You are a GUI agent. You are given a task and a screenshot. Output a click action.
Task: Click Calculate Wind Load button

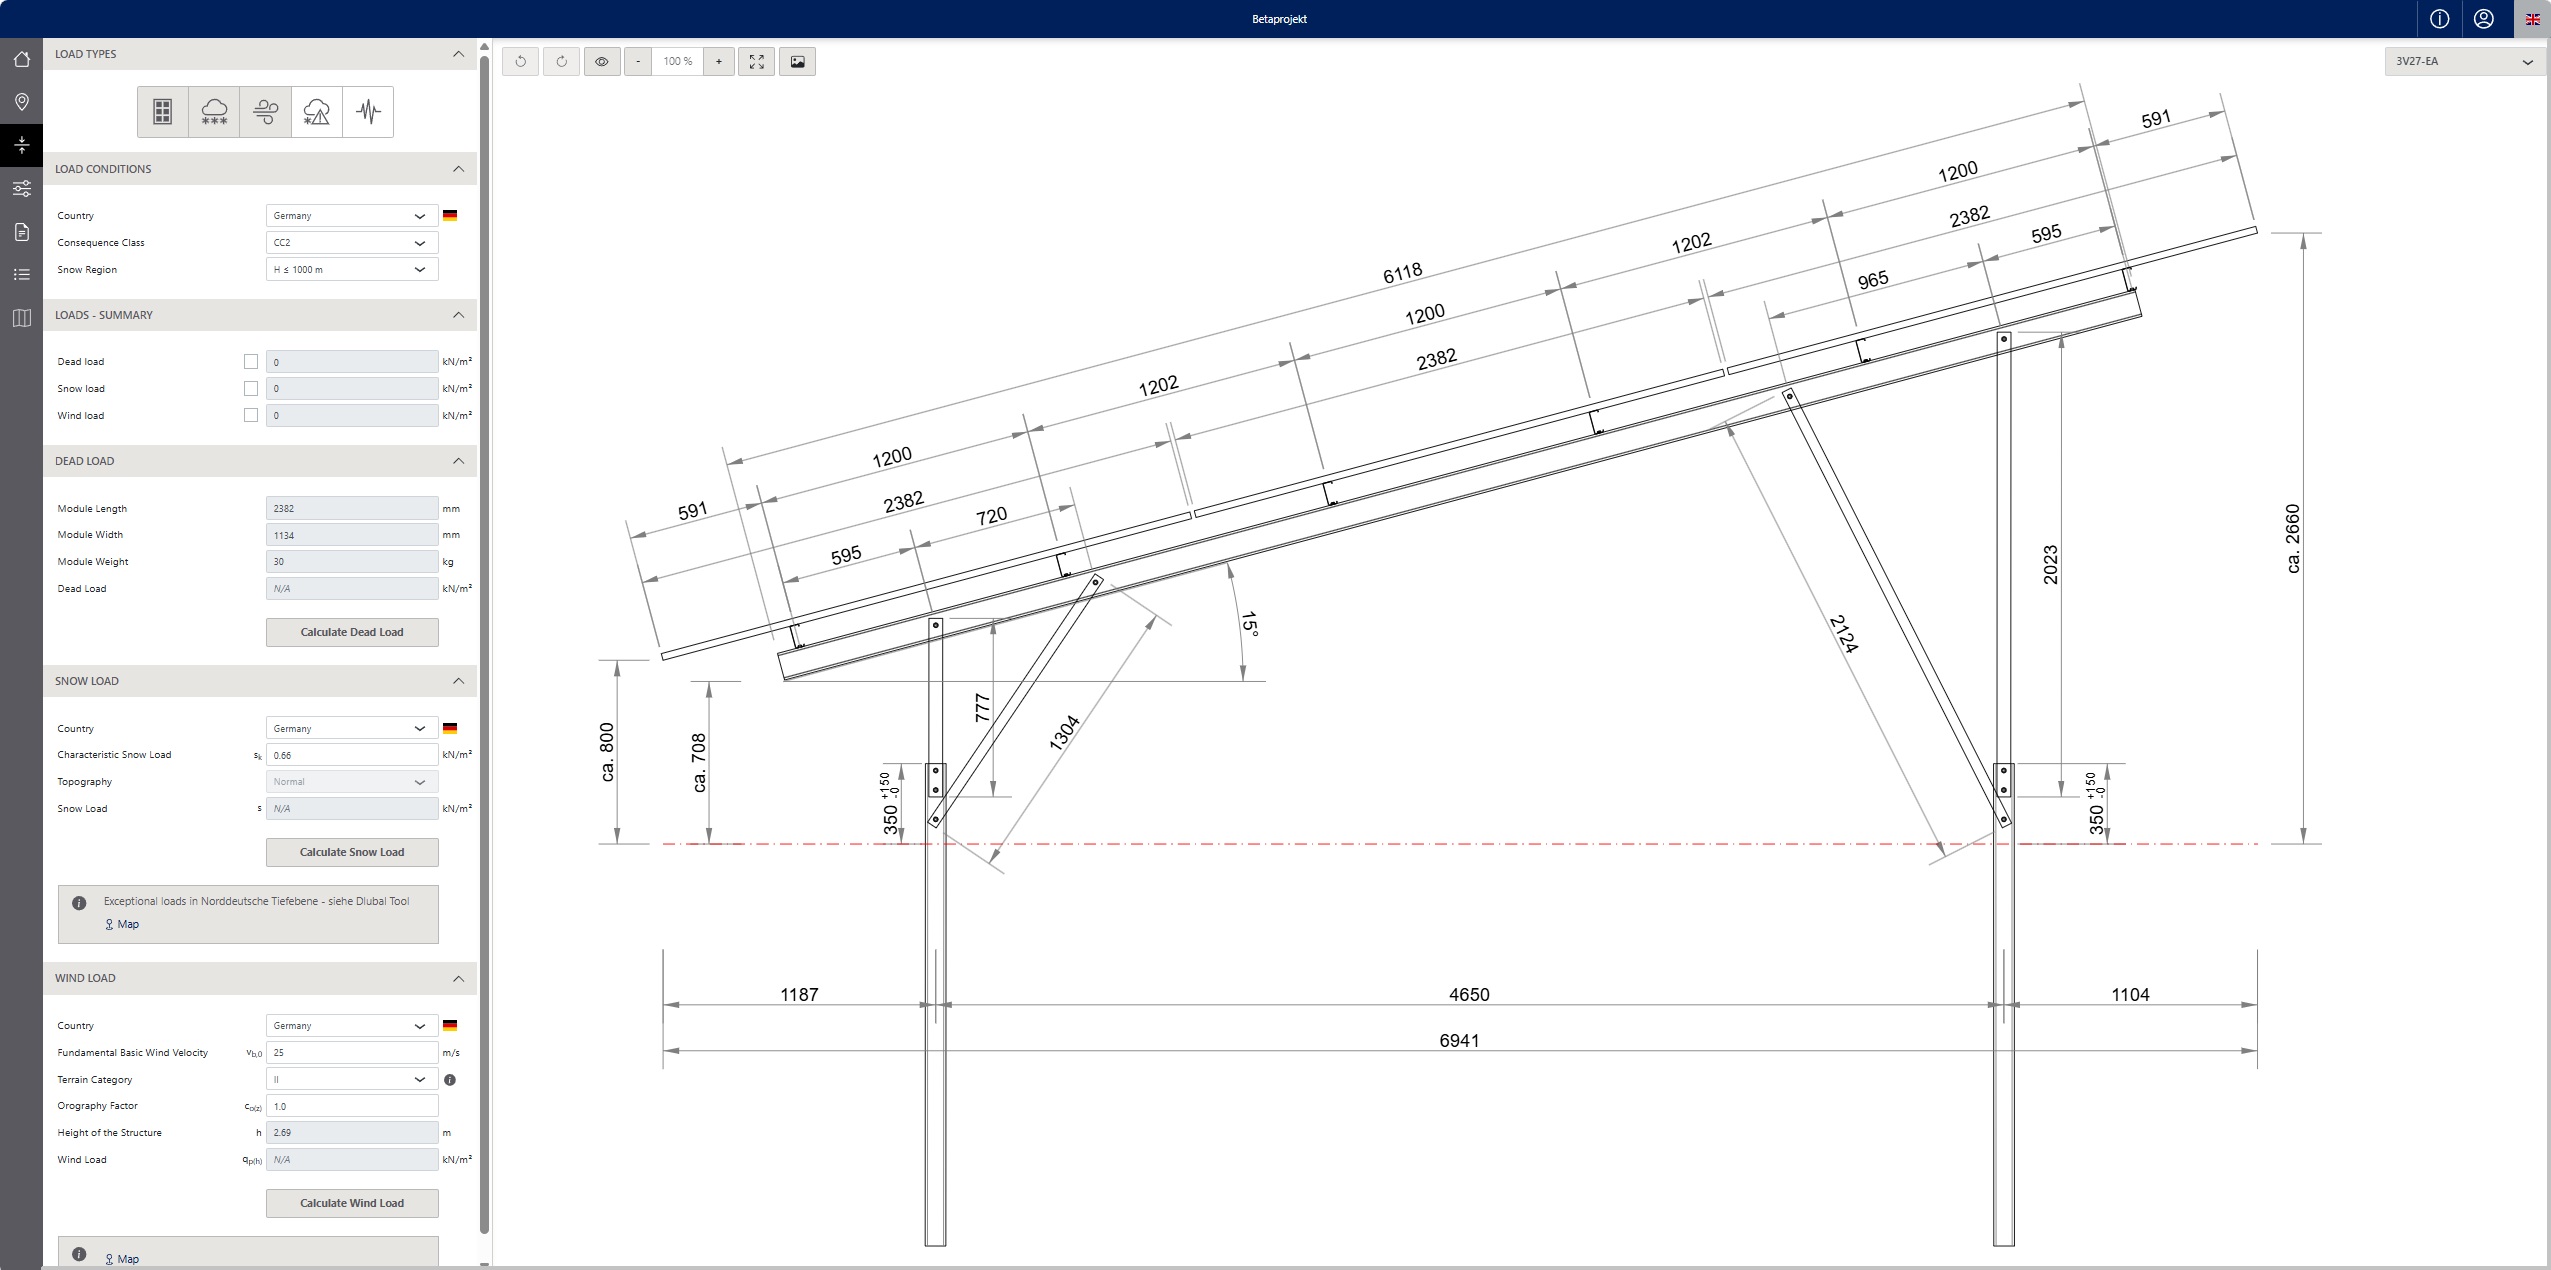[352, 1203]
